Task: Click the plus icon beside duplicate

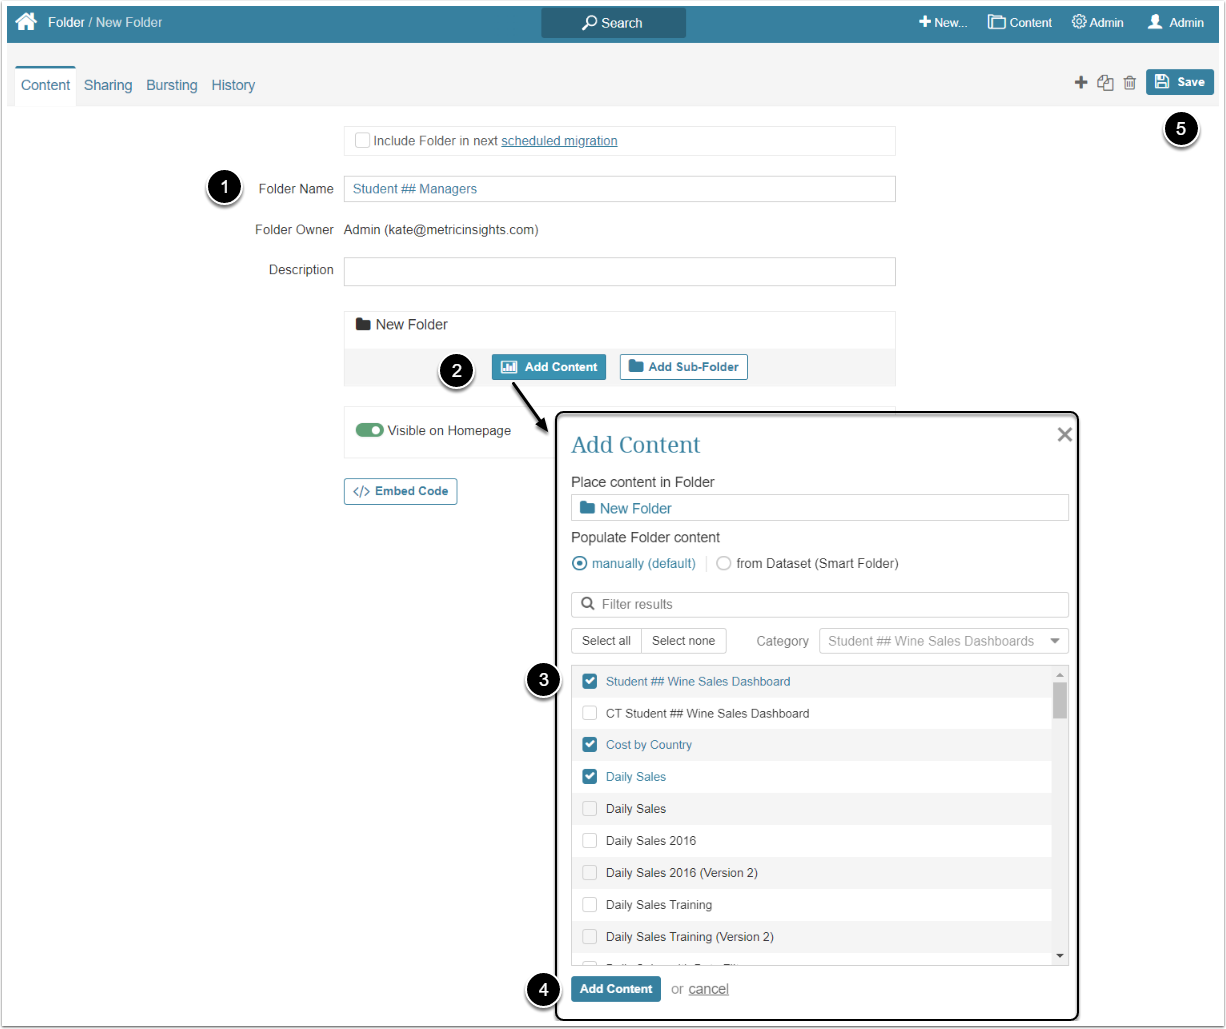Action: 1081,83
